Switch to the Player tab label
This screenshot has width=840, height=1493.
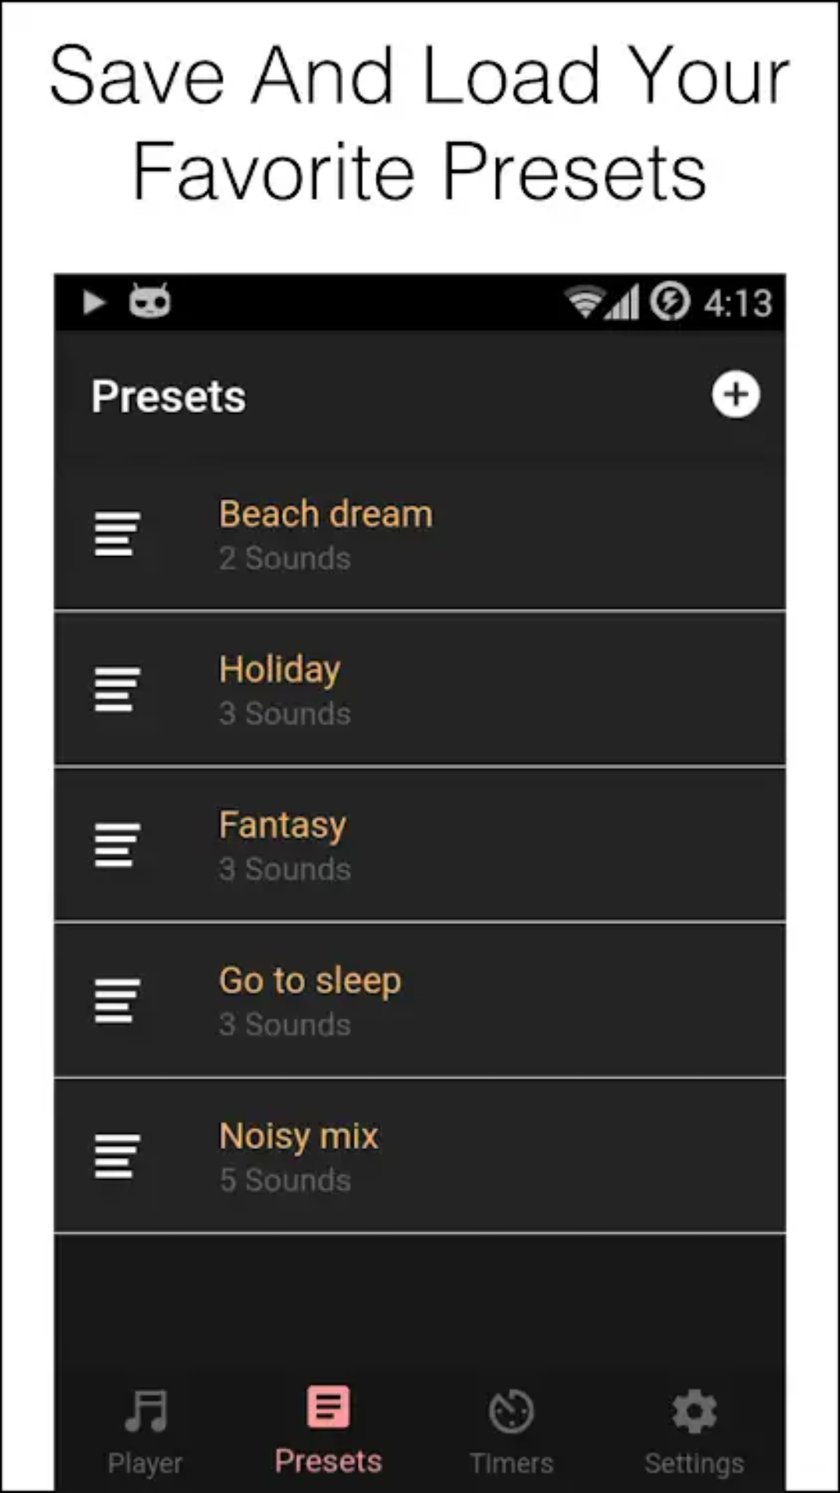[x=145, y=1464]
